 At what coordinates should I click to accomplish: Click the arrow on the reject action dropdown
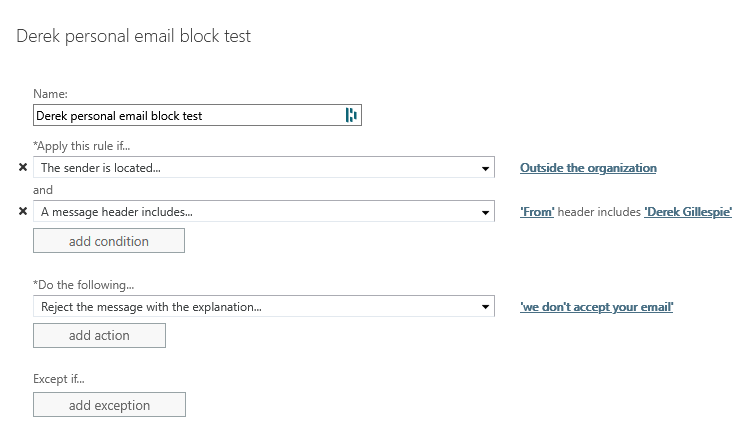click(x=485, y=307)
